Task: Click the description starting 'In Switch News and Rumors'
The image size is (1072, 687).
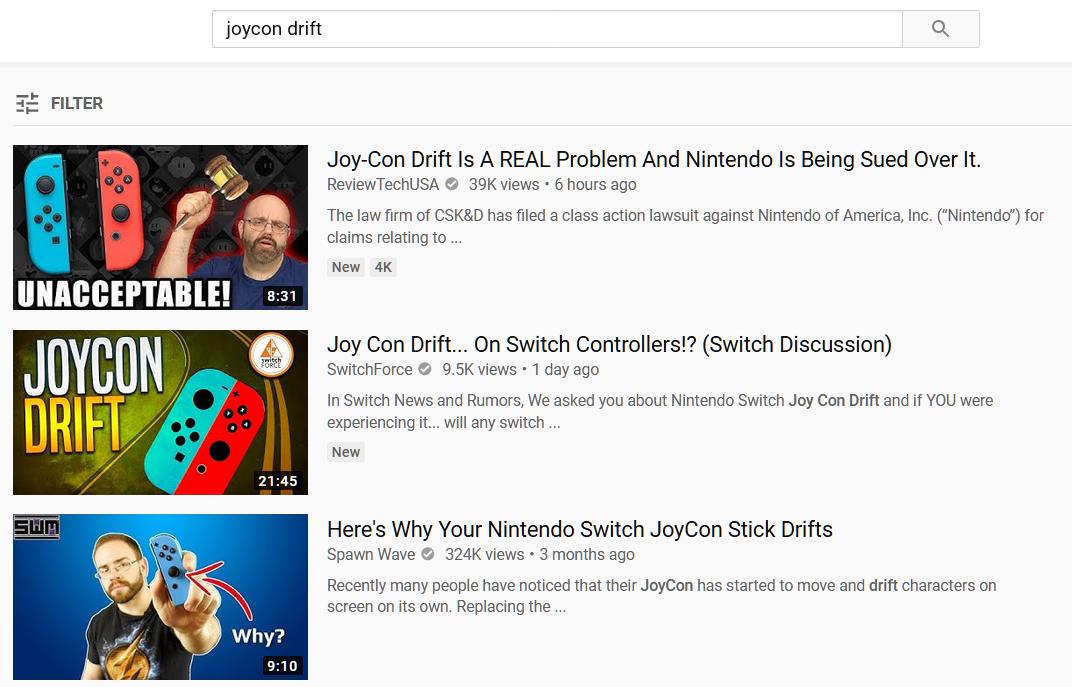Action: pos(660,412)
